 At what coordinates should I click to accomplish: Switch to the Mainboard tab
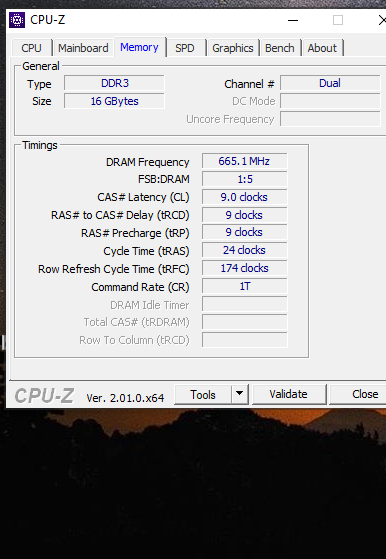coord(83,48)
